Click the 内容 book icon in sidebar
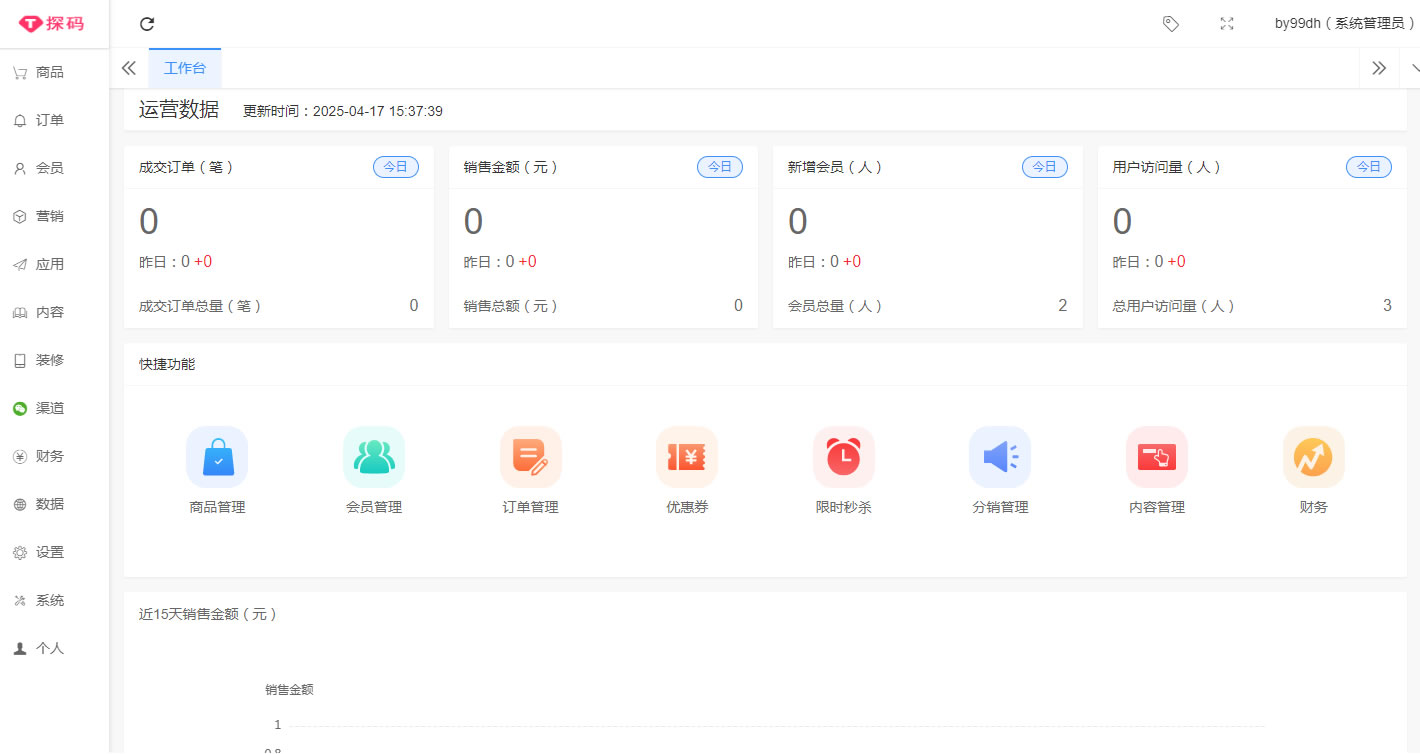The height and width of the screenshot is (754, 1420). click(x=20, y=313)
